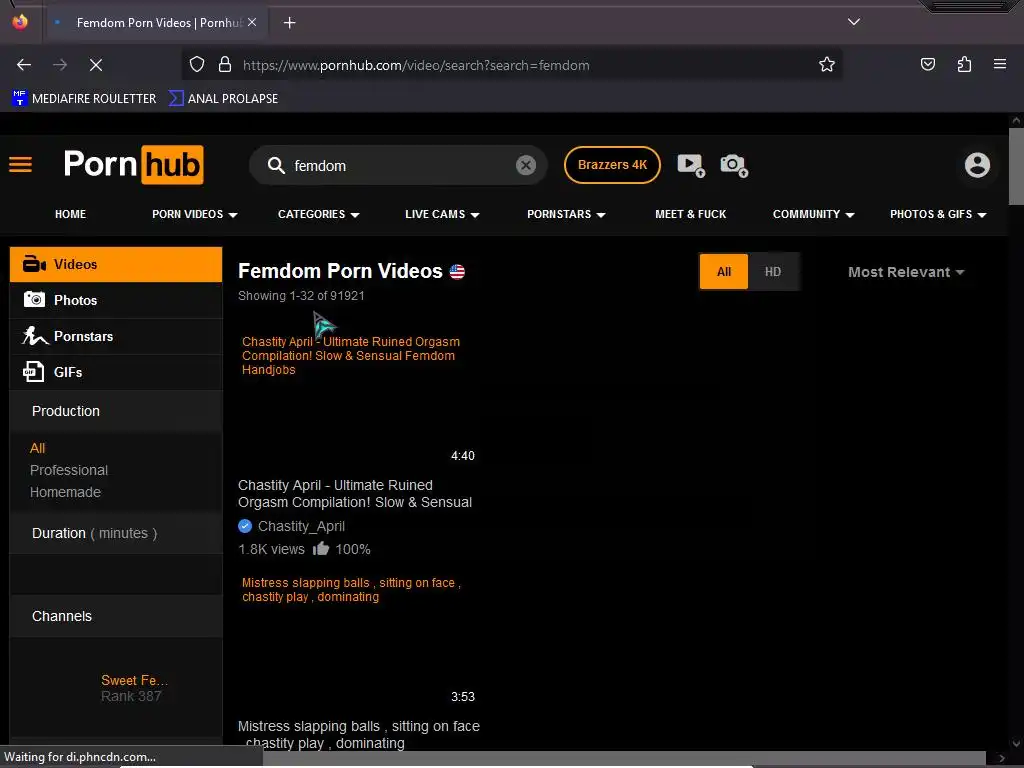
Task: Click the Production section header
Action: (x=116, y=411)
